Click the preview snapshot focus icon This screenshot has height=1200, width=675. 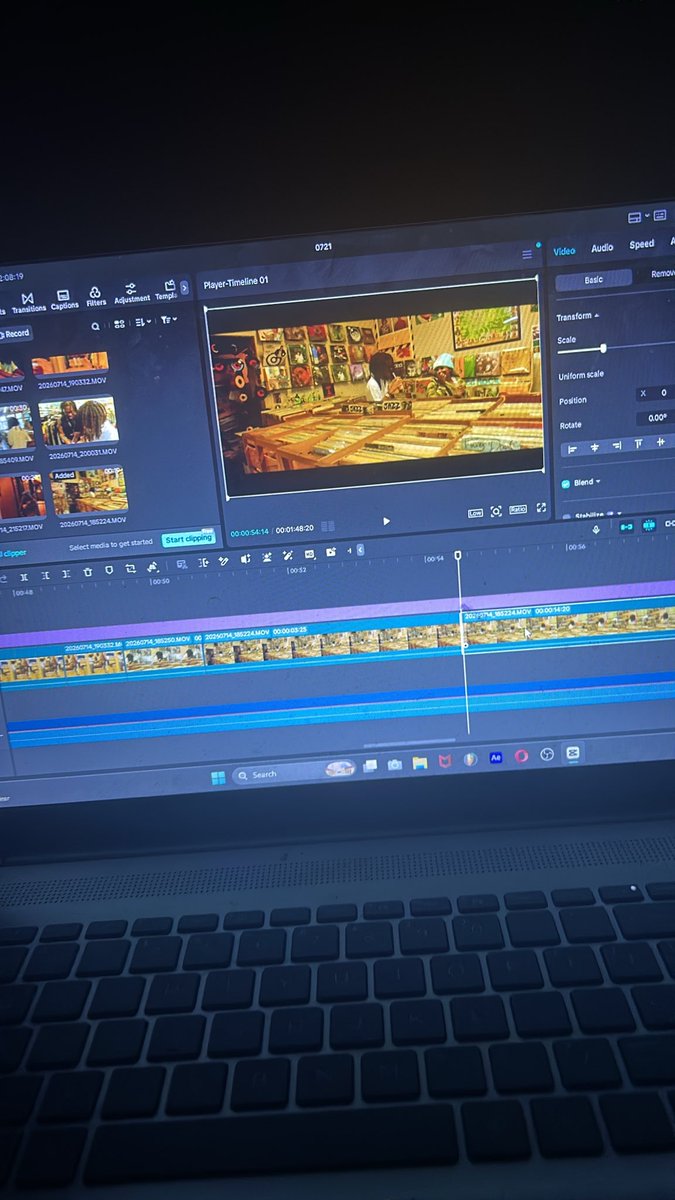tap(496, 512)
